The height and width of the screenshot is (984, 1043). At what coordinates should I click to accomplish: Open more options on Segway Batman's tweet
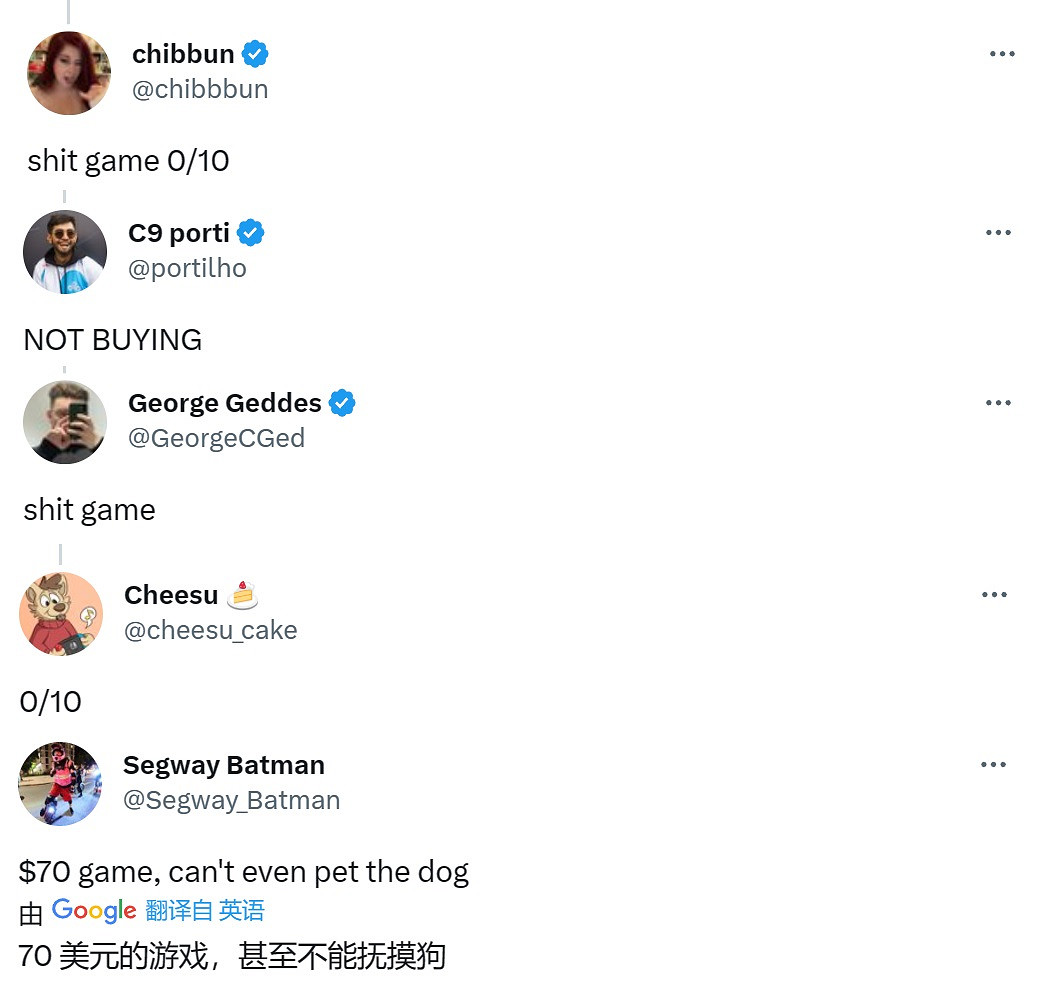[x=993, y=765]
